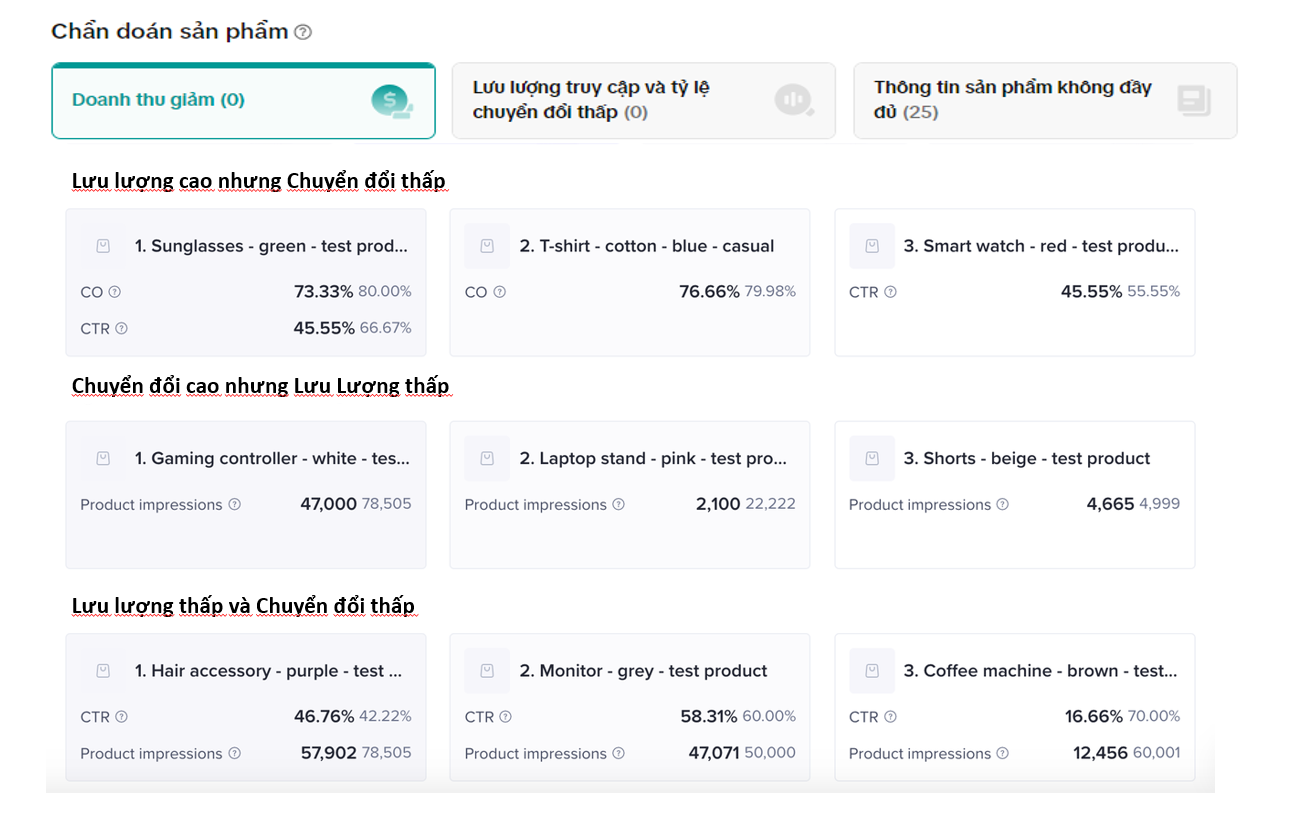Image resolution: width=1293 pixels, height=819 pixels.
Task: Open T-shirt - cotton - blue - casual product
Action: [646, 246]
